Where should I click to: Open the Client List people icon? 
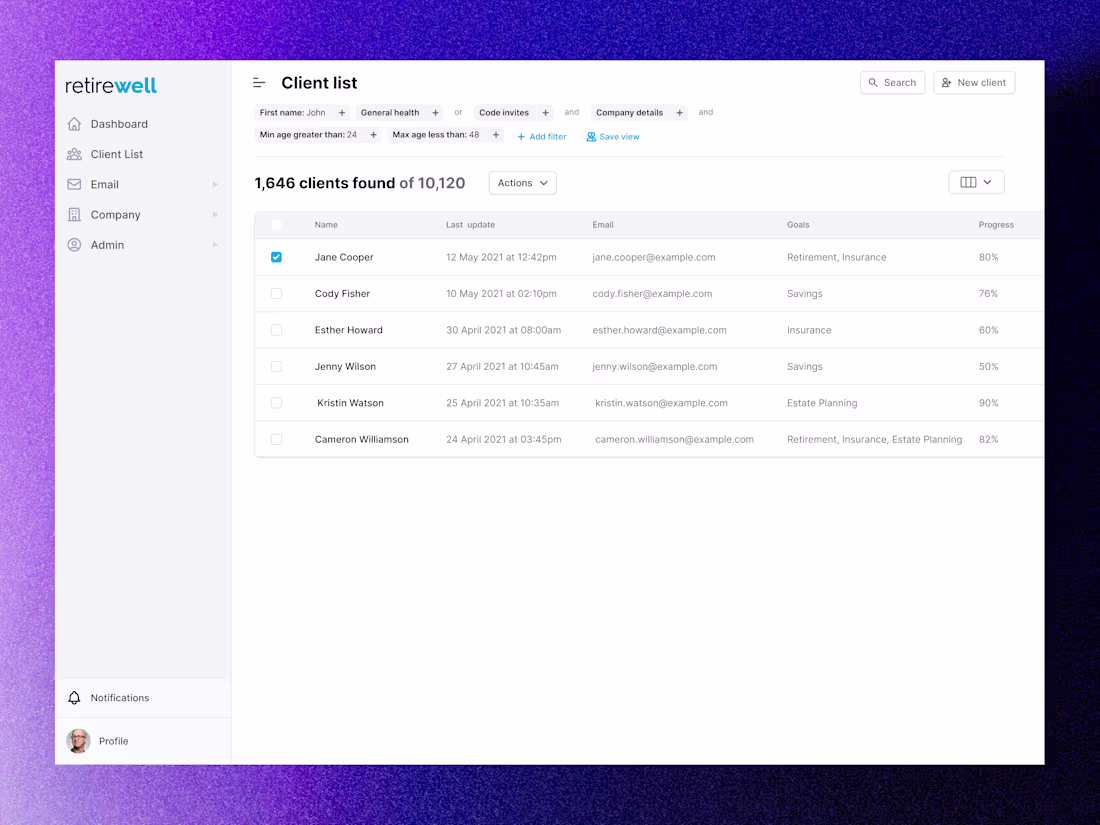pyautogui.click(x=74, y=154)
